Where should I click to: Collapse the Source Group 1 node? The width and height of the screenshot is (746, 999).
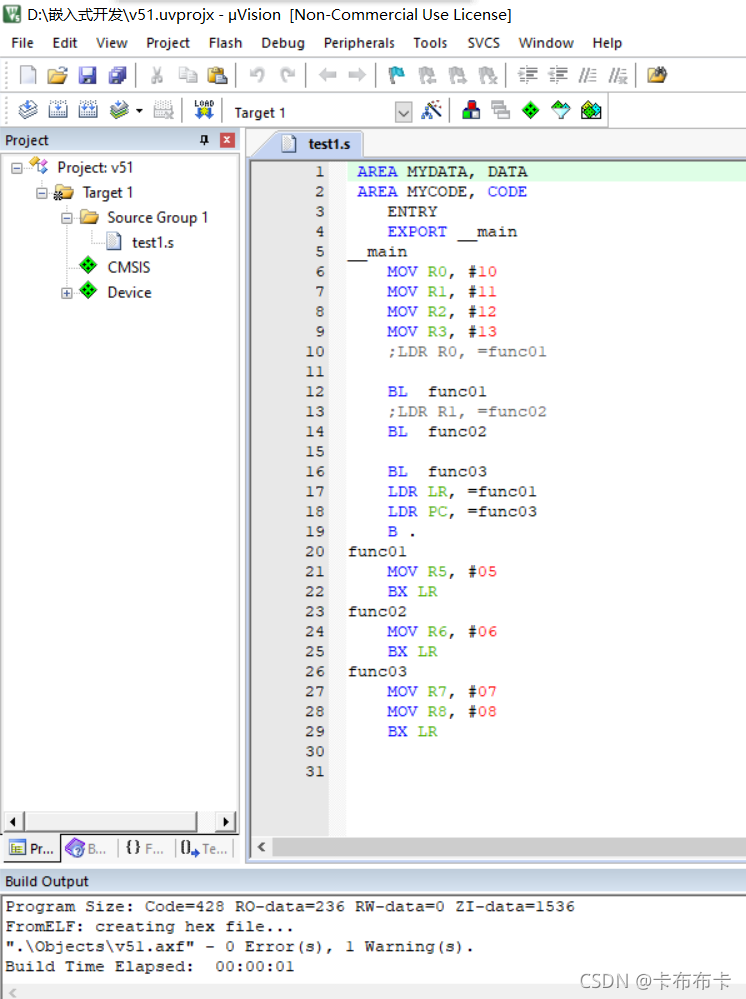[66, 218]
